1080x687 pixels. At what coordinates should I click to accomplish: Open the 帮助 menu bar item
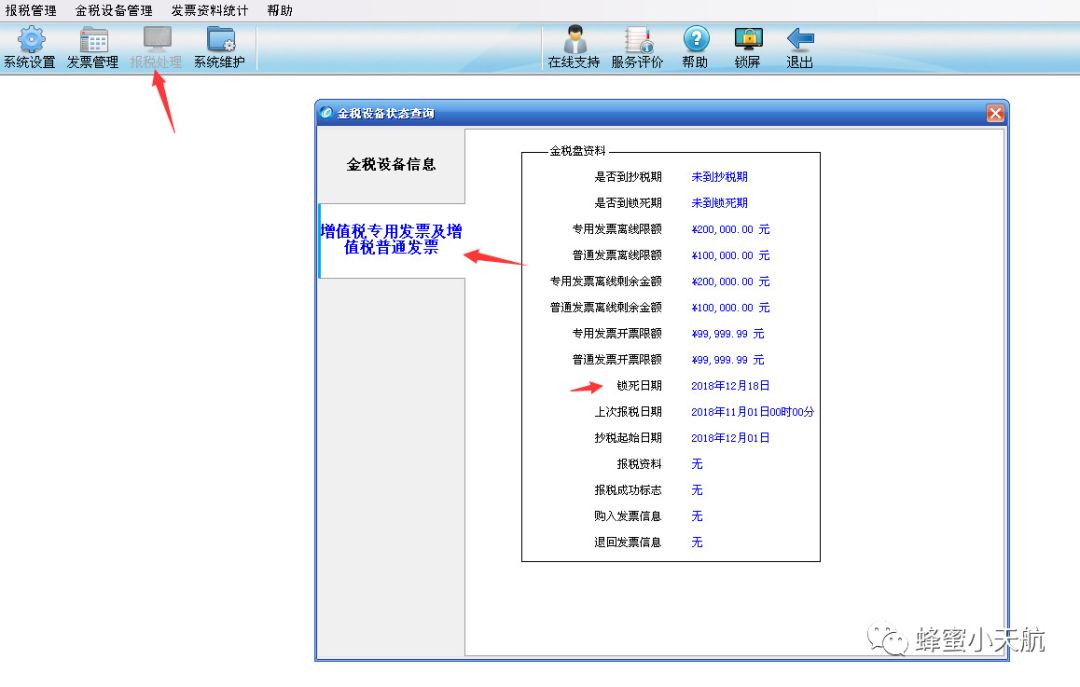click(279, 11)
